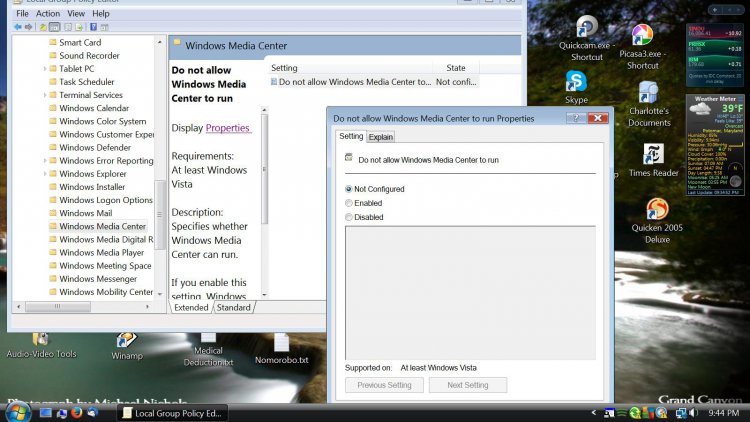Switch to the Extended view tab
This screenshot has height=422, width=750.
(191, 308)
